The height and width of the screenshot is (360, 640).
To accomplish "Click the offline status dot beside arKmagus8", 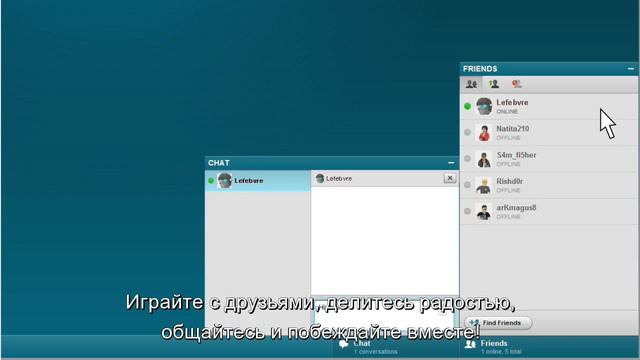I will pos(468,211).
